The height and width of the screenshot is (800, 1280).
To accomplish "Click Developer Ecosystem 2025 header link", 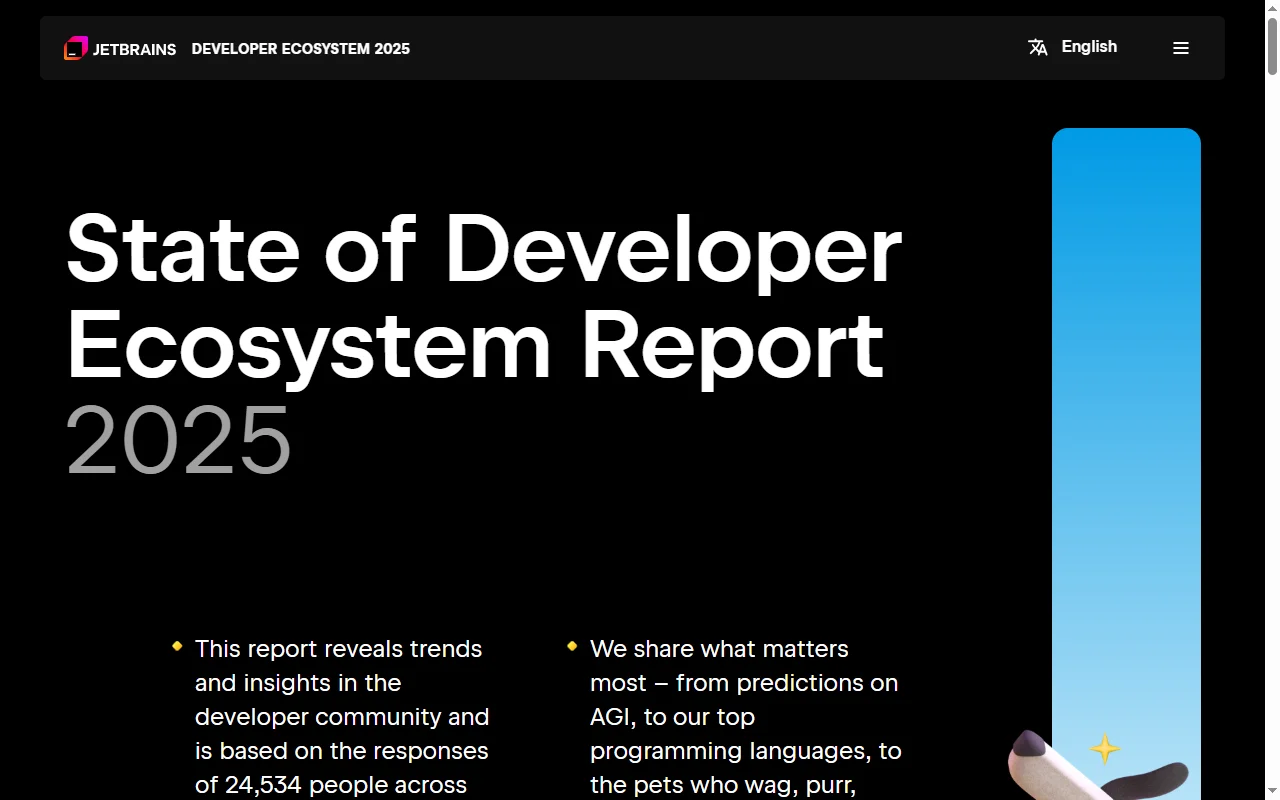I will pos(301,49).
